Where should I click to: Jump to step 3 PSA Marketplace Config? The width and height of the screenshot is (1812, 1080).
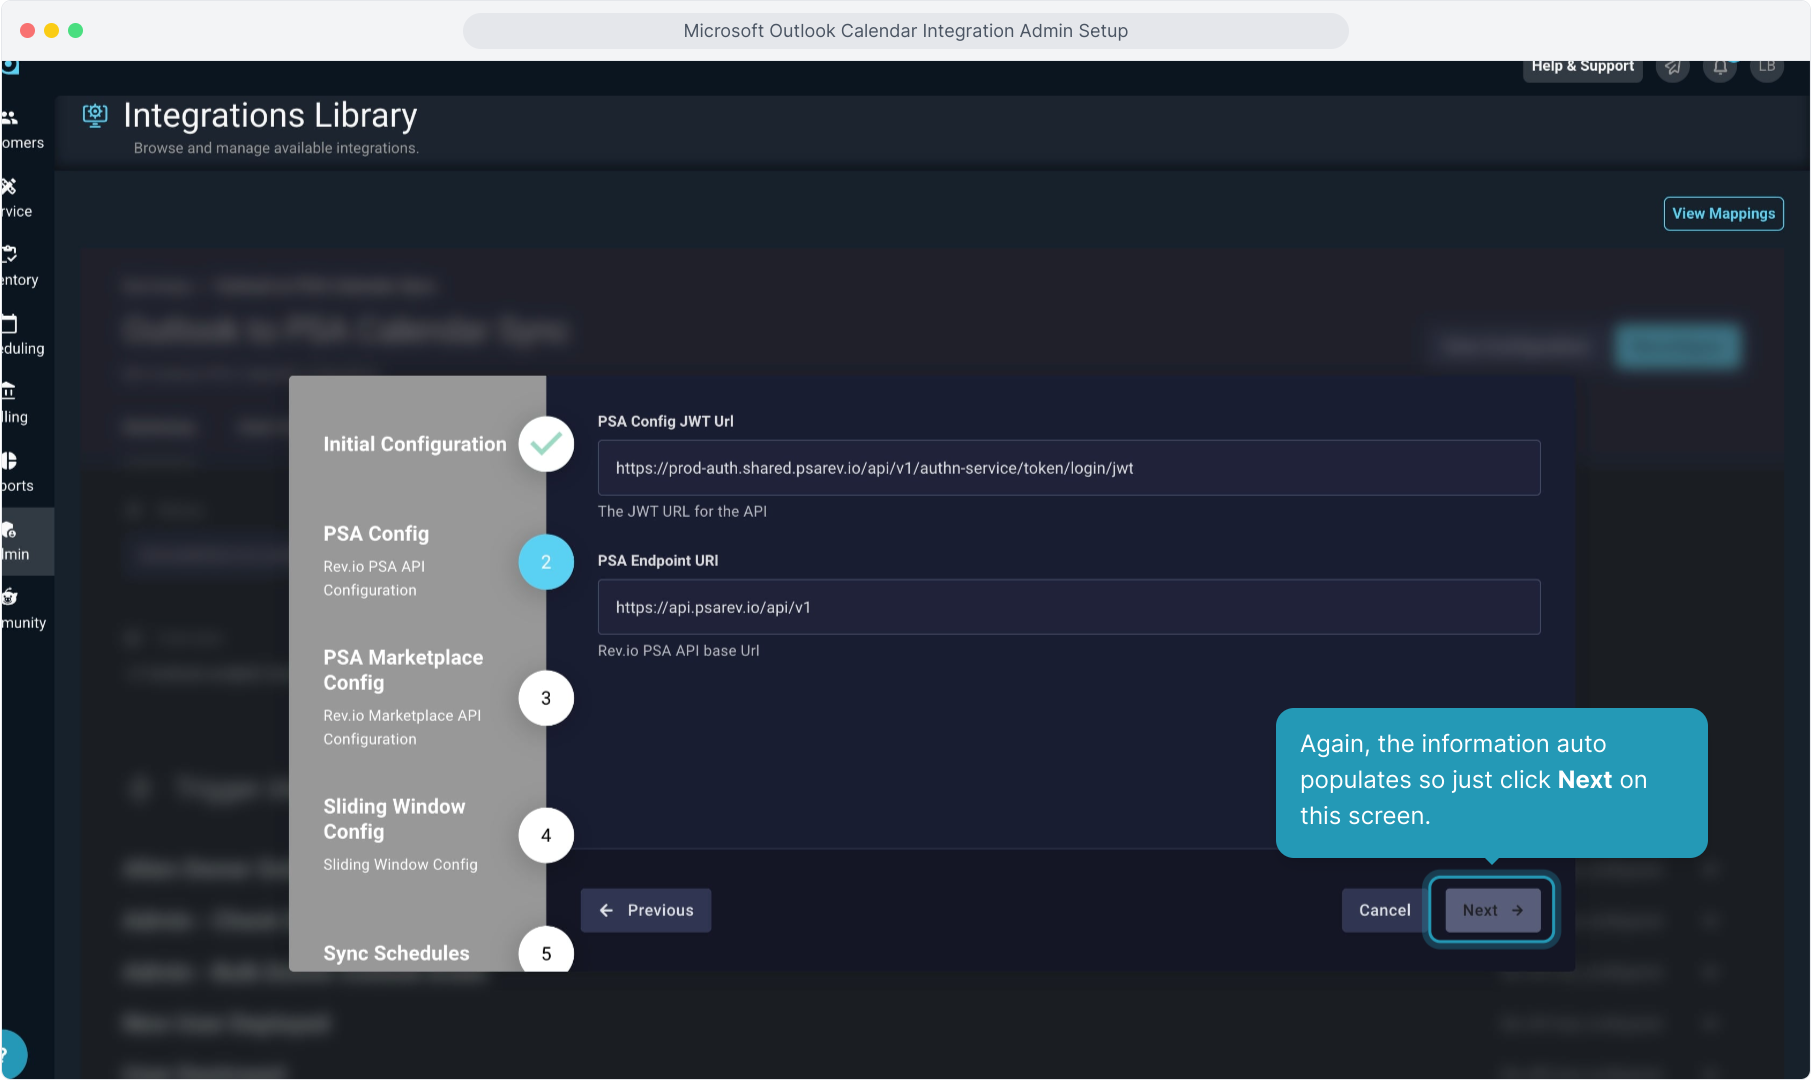[546, 698]
